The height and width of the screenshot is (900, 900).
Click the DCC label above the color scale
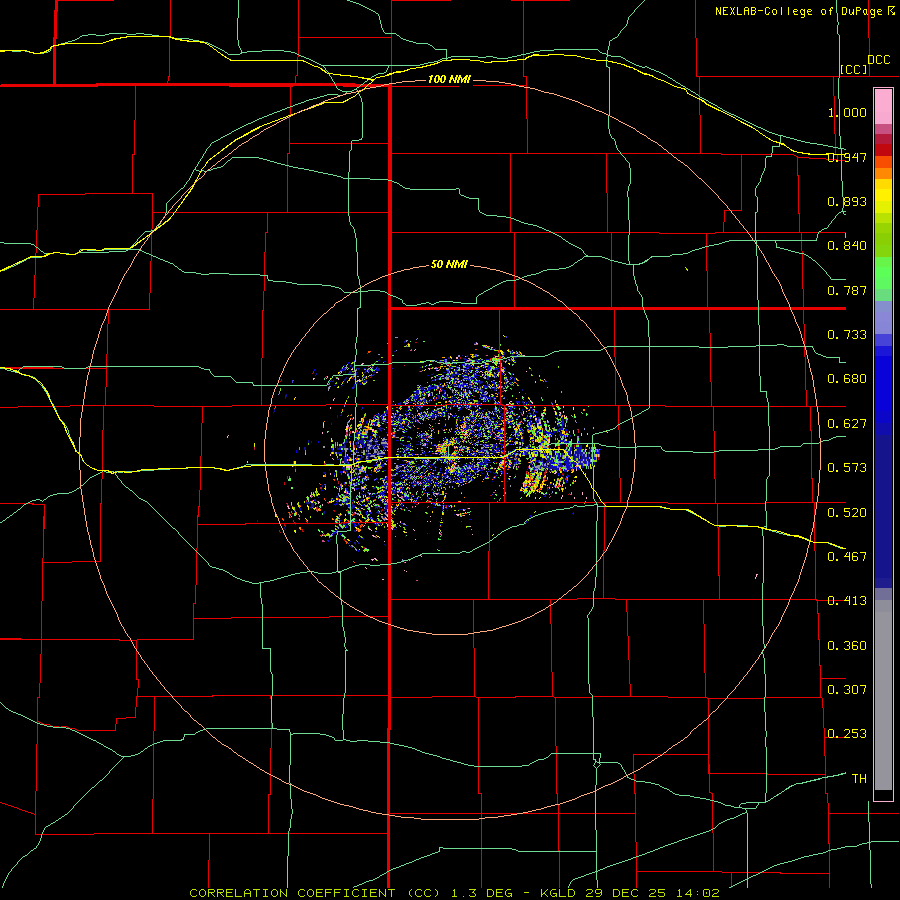[879, 60]
